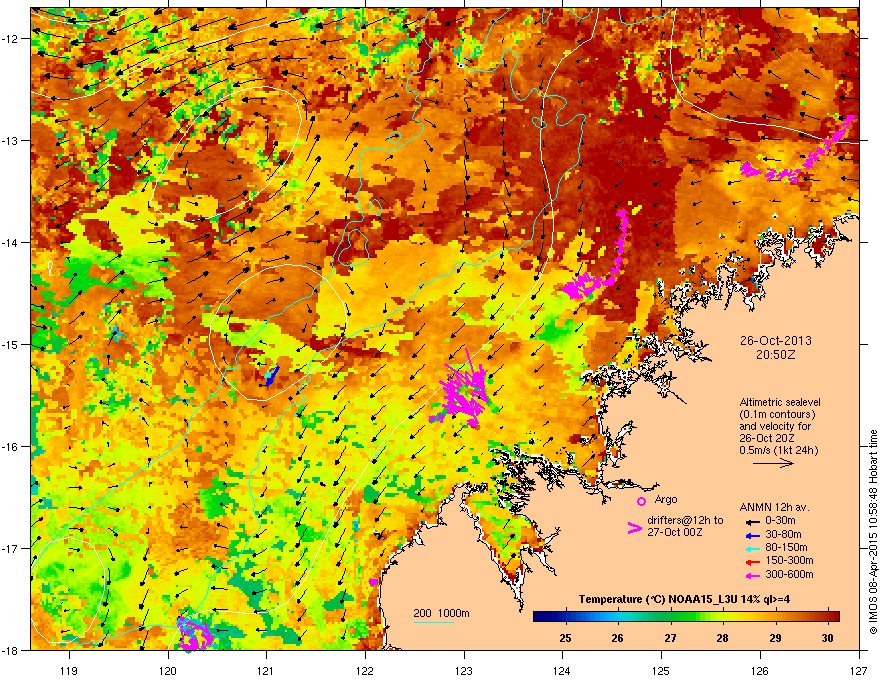The image size is (880, 680).
Task: Click the longitude axis label 122
Action: 365,670
